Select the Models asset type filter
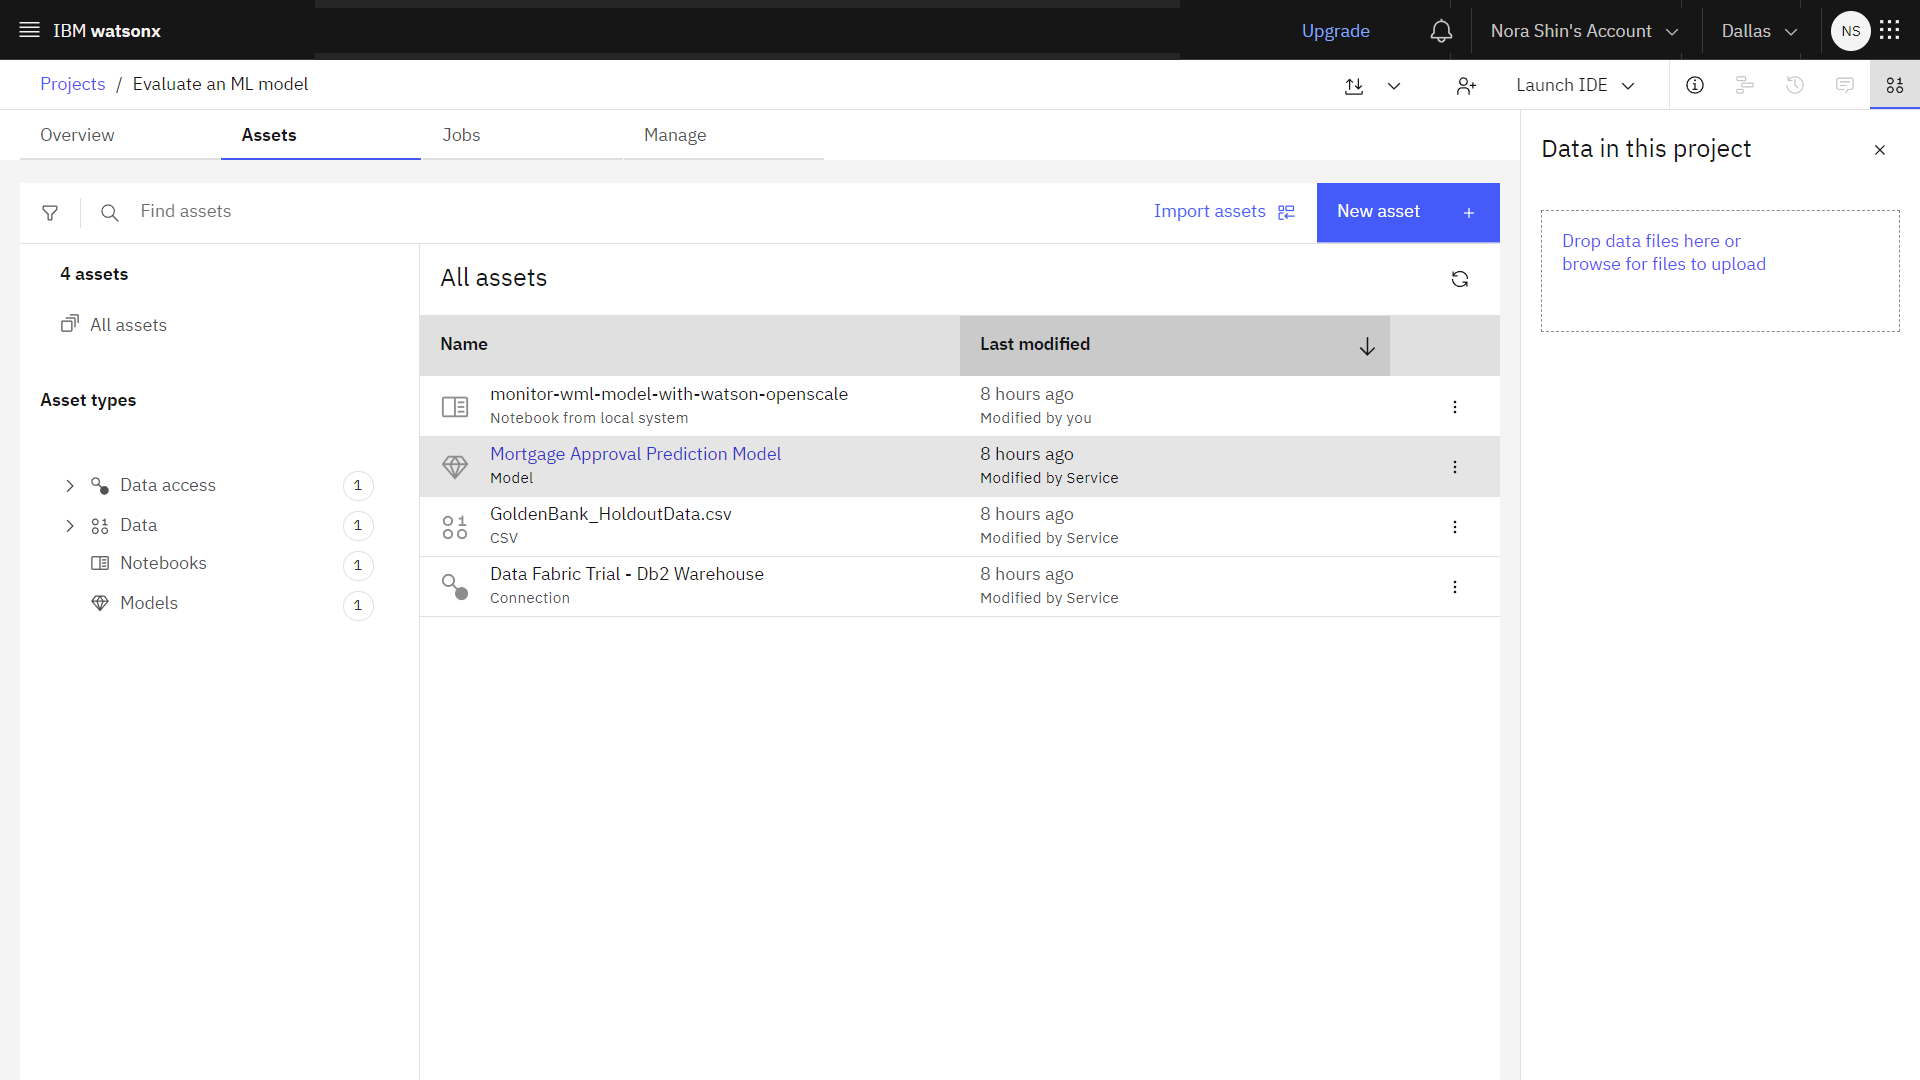The image size is (1920, 1080). point(148,603)
